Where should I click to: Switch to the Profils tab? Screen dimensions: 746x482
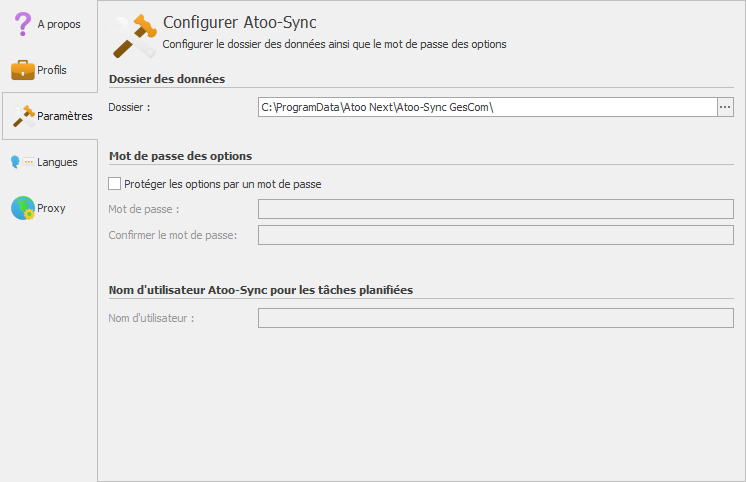tap(52, 70)
